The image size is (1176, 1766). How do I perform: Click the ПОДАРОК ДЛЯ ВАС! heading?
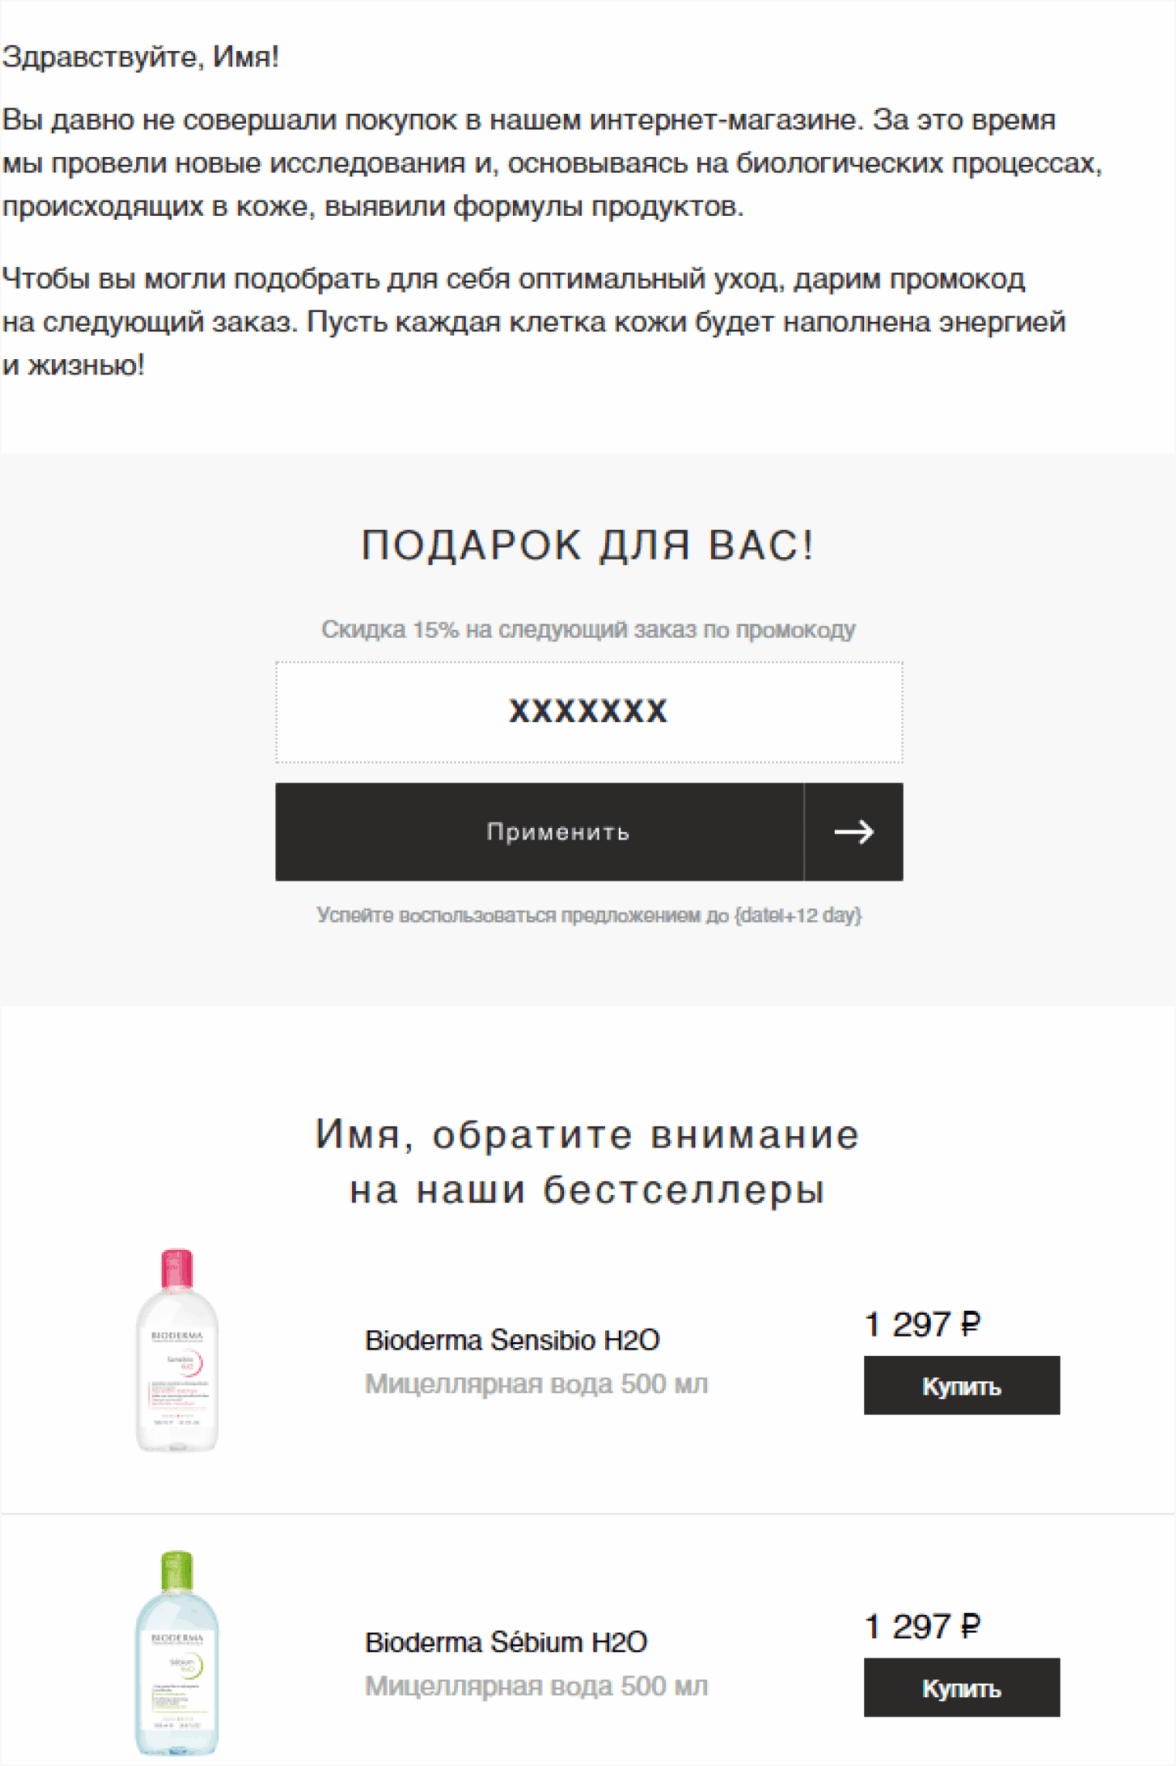(588, 546)
